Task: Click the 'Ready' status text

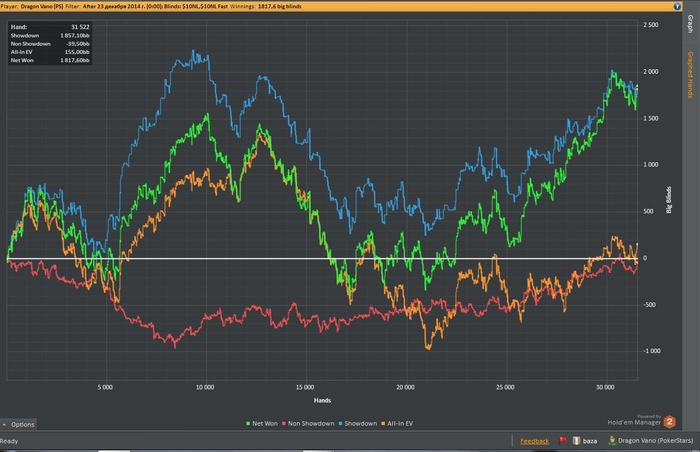Action: [9, 441]
